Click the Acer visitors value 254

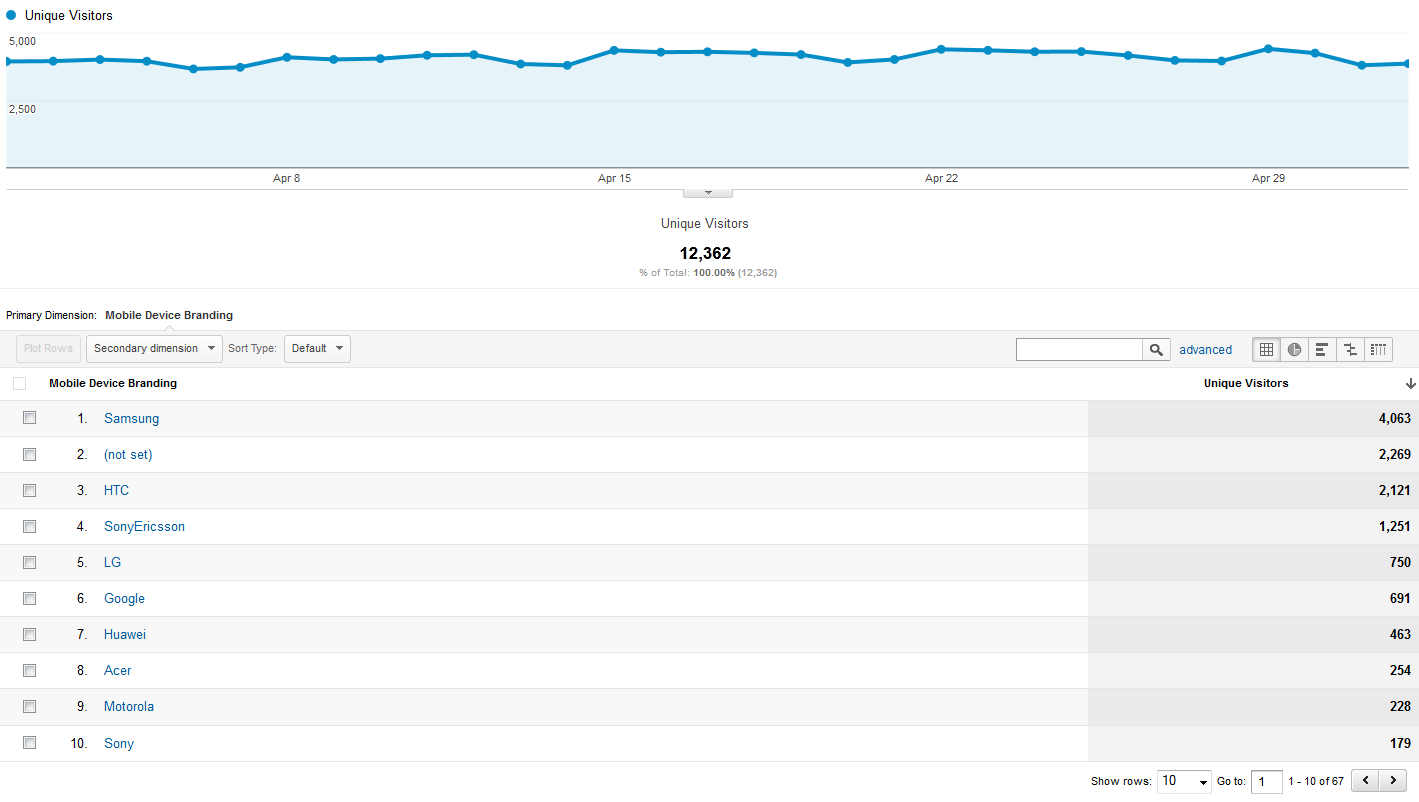click(1400, 671)
